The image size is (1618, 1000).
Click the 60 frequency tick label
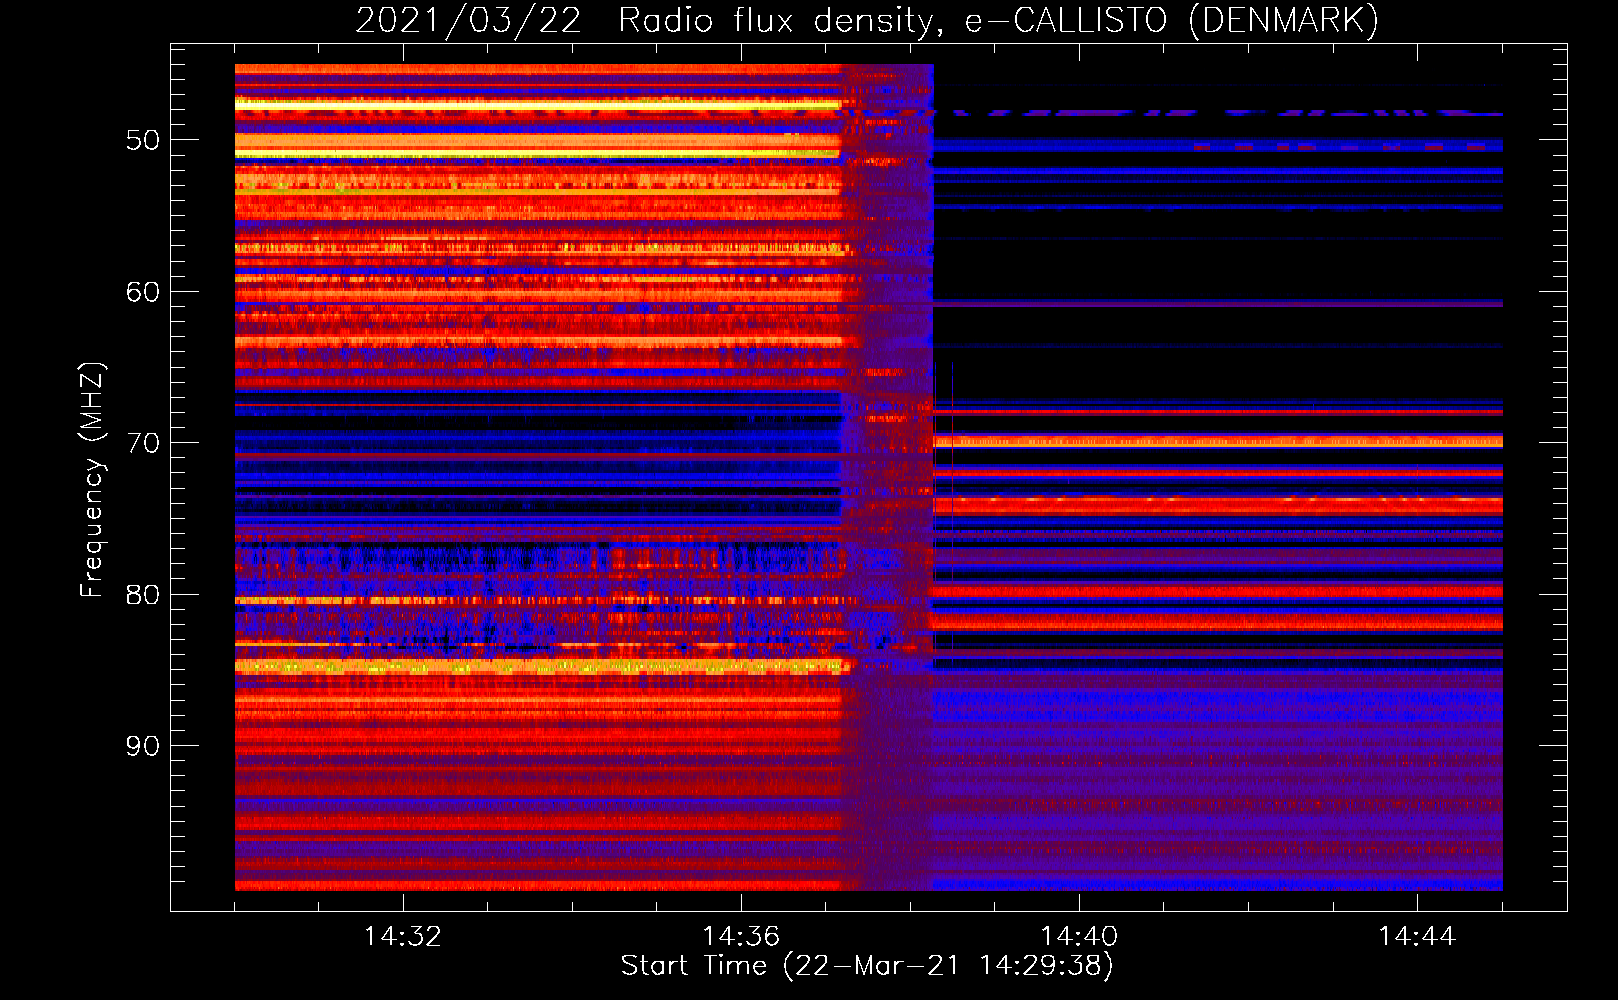(x=143, y=292)
